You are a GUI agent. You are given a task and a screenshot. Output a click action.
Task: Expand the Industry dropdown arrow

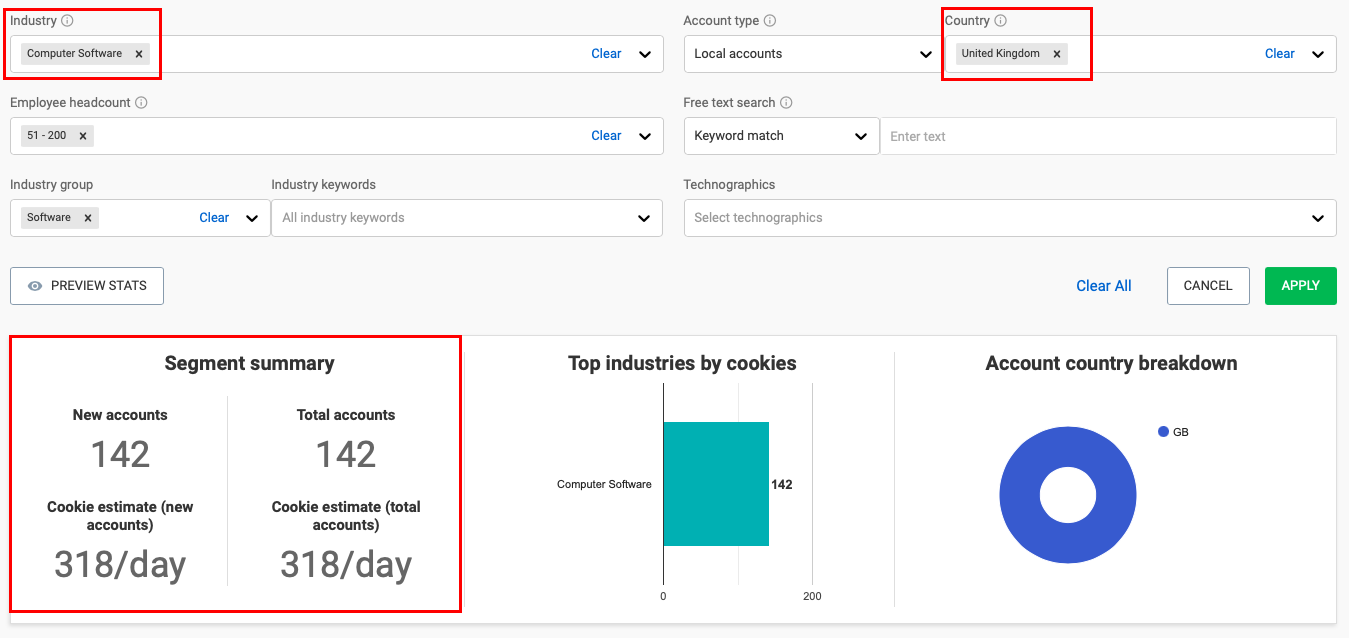click(x=645, y=54)
